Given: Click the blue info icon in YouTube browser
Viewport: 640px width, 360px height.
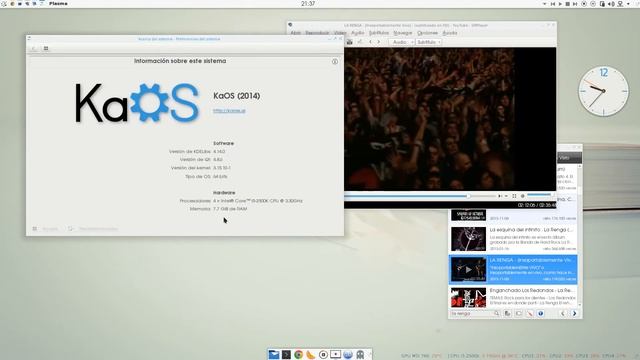Looking at the screenshot, I should pyautogui.click(x=540, y=313).
